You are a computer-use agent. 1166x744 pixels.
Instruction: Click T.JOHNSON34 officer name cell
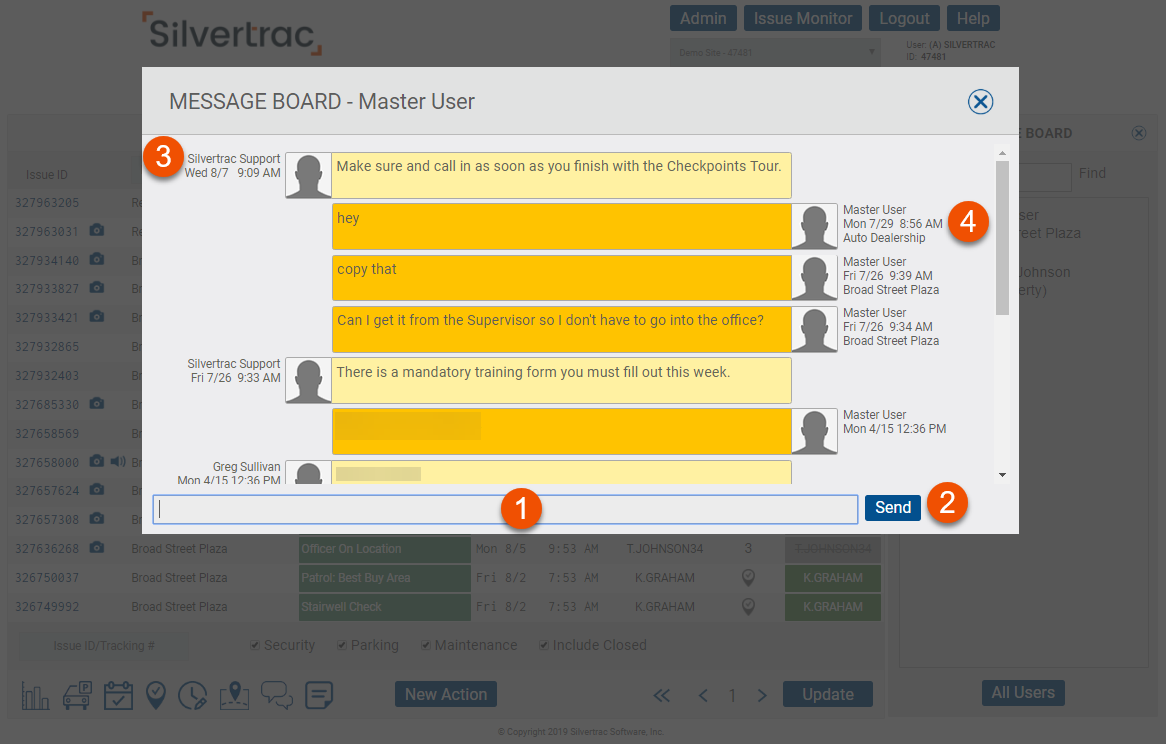tap(665, 549)
